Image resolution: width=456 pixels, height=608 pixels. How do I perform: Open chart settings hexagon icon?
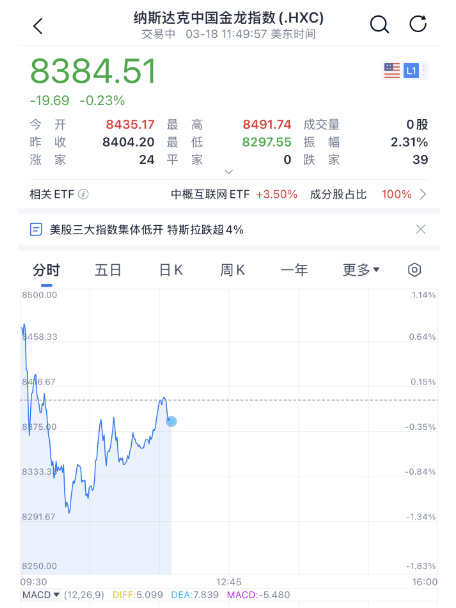tap(414, 269)
